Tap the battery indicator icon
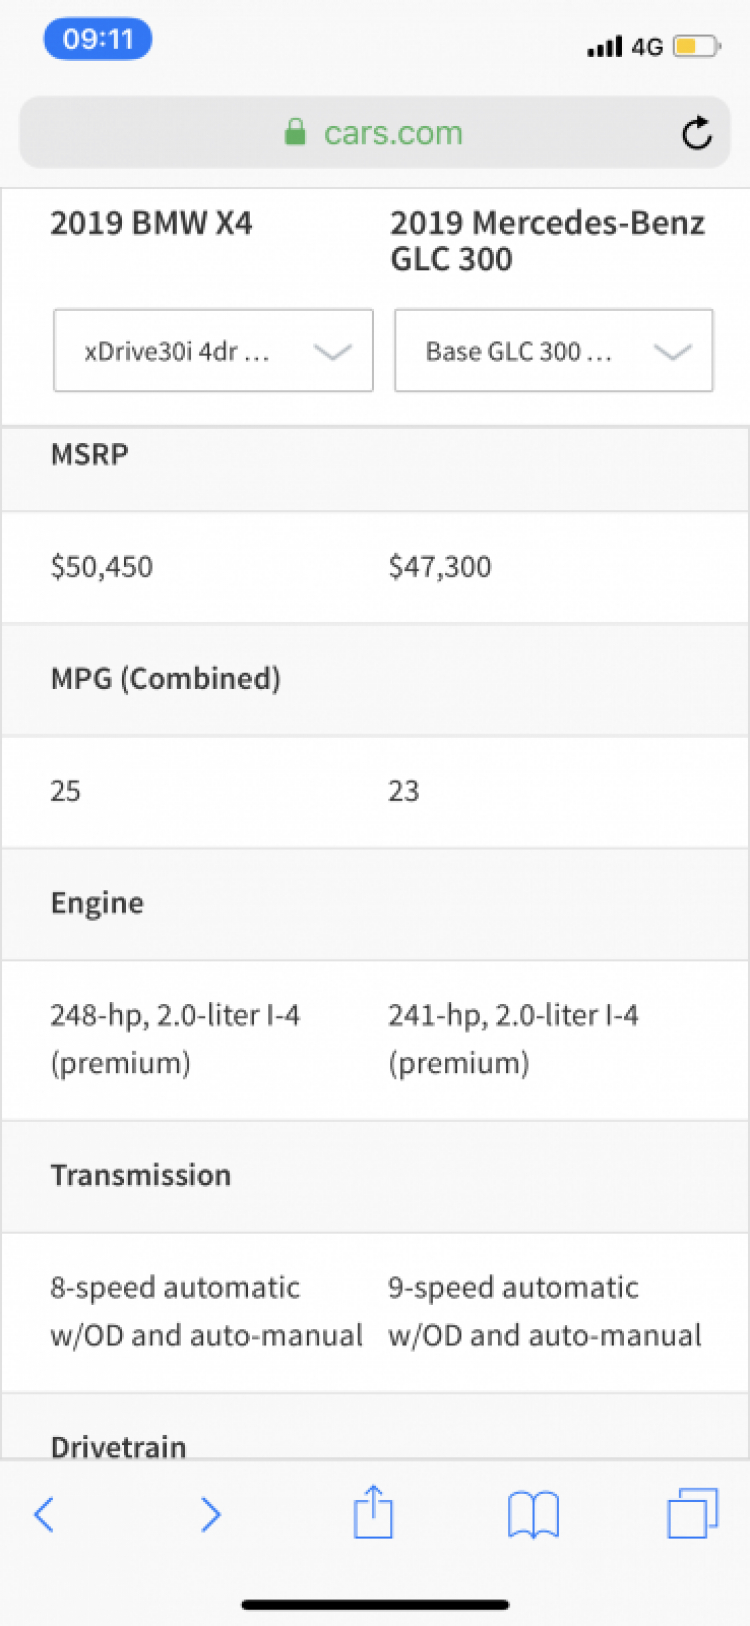 [696, 46]
